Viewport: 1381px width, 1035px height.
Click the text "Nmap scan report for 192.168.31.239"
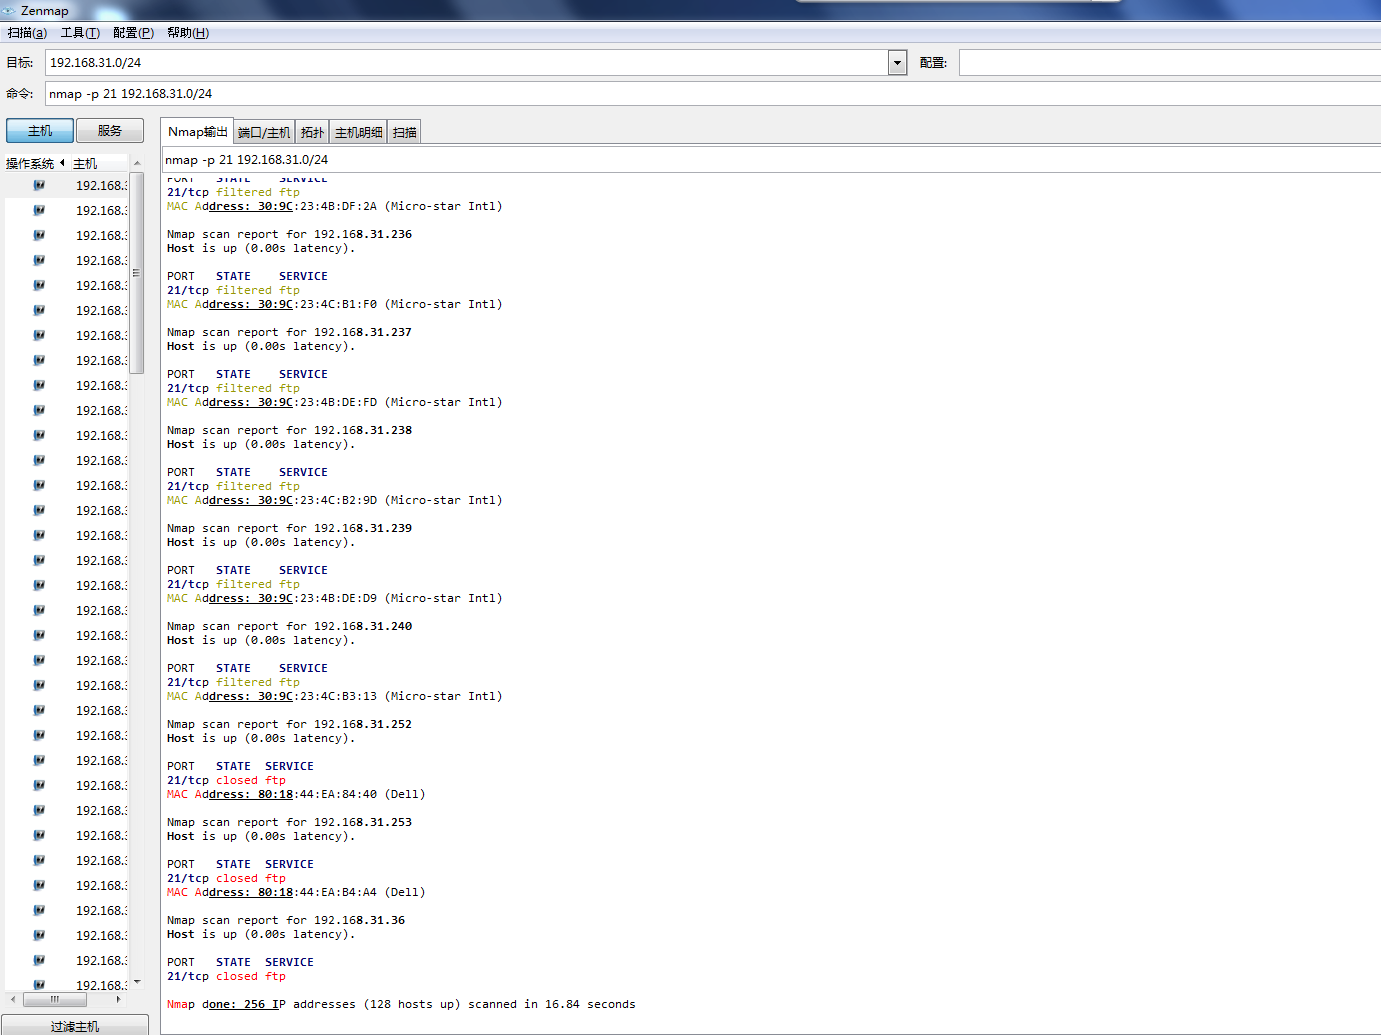click(289, 528)
